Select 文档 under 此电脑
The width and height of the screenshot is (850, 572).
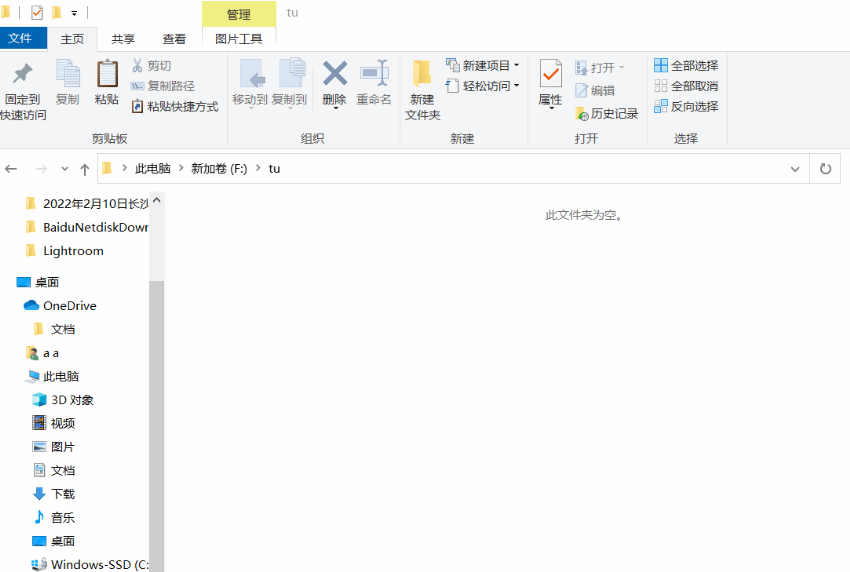54,471
